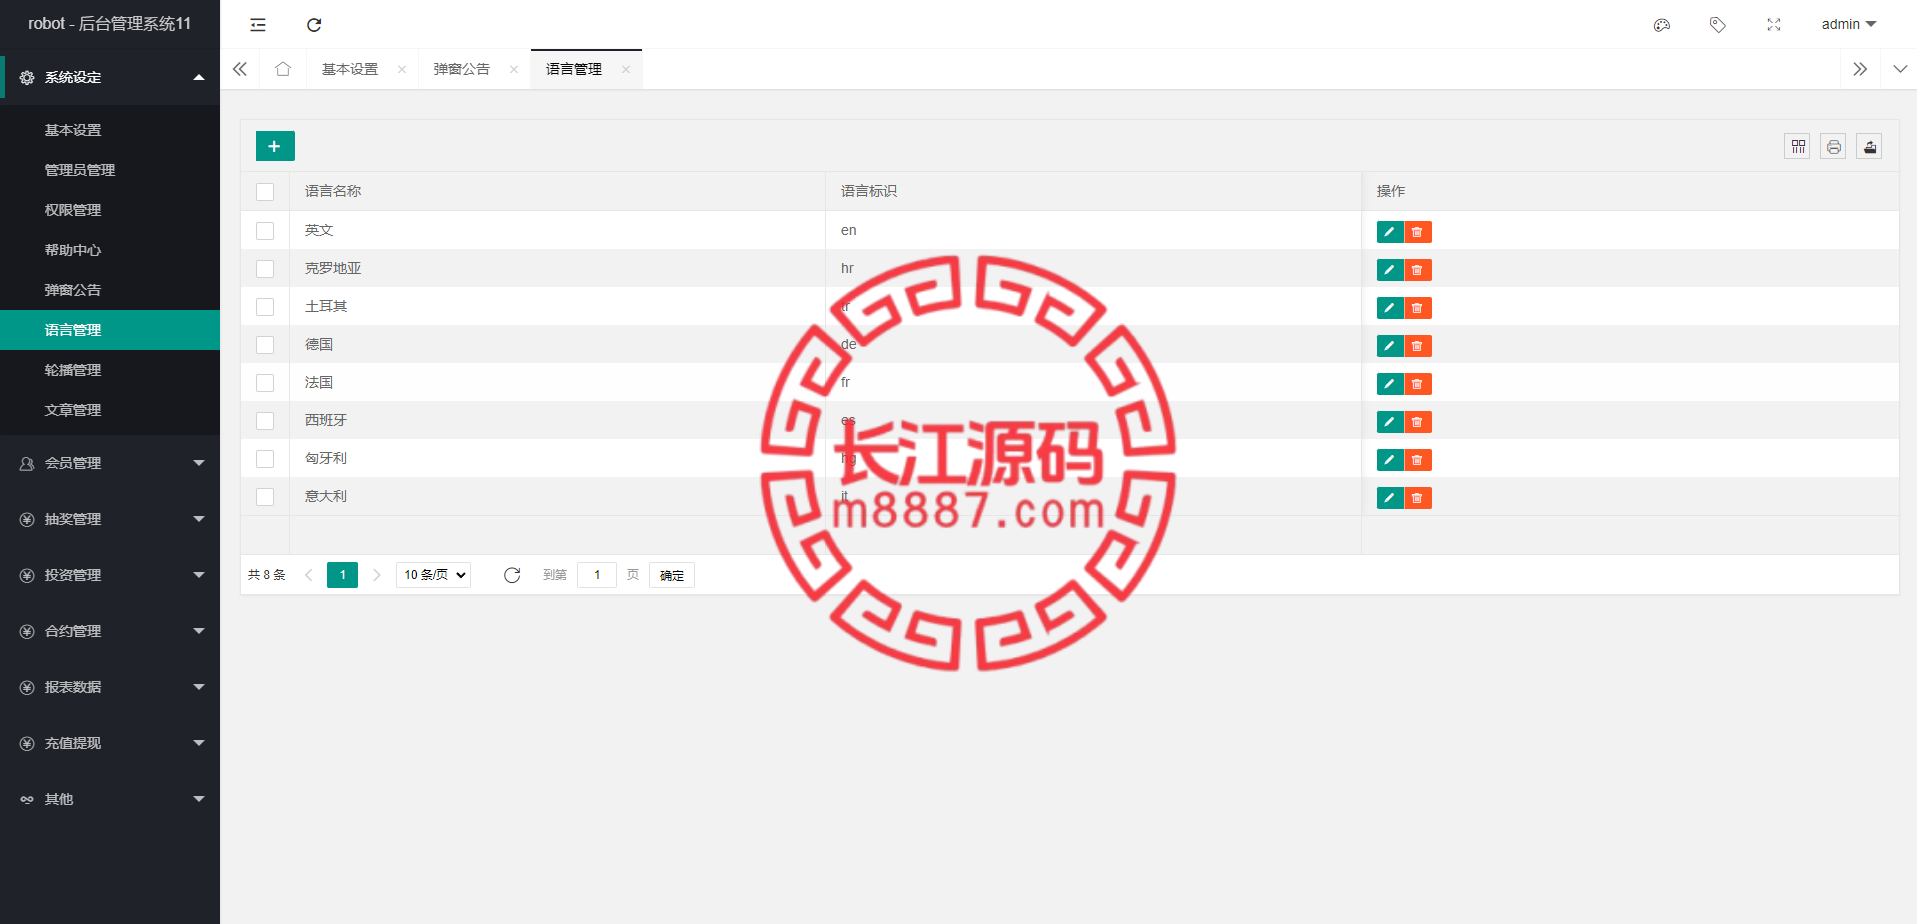1917x924 pixels.
Task: Check the 英文 row checkbox
Action: (265, 231)
